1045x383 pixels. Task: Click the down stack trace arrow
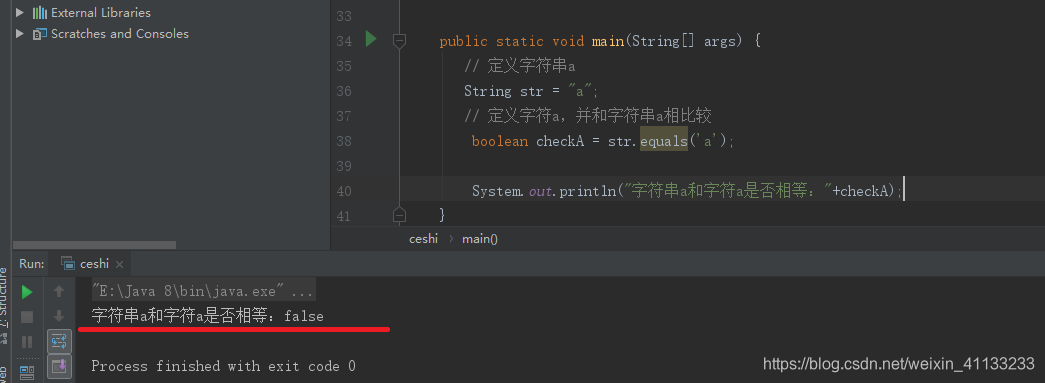click(59, 316)
